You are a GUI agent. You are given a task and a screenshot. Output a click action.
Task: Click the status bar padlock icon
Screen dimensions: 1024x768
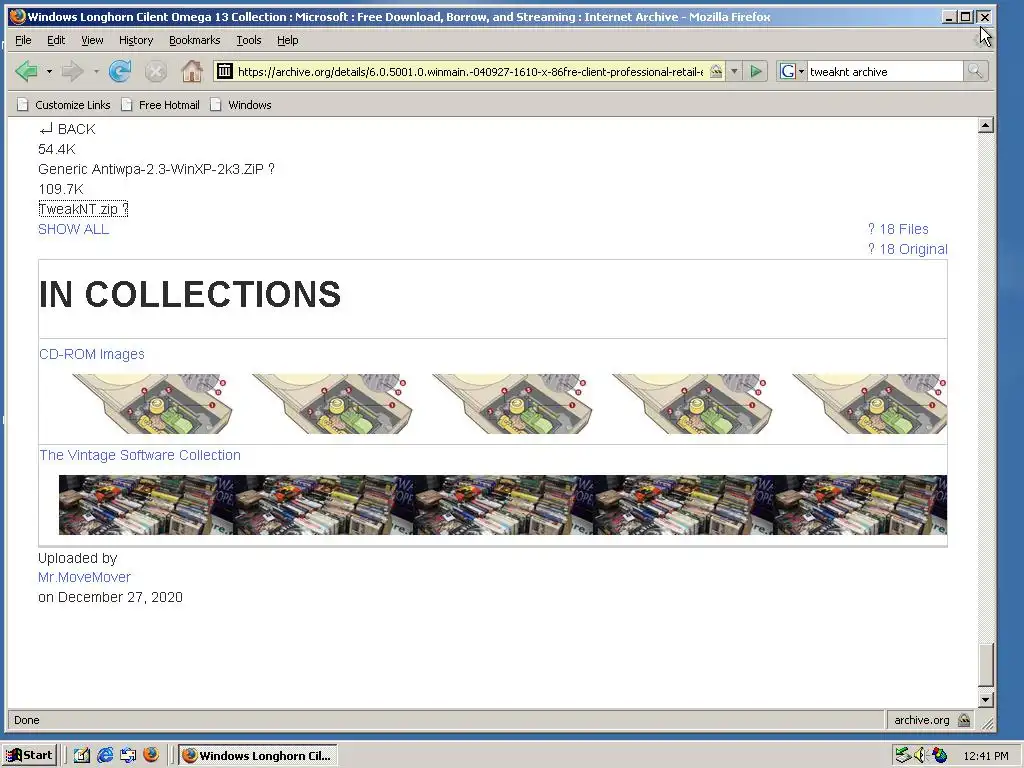(x=964, y=720)
